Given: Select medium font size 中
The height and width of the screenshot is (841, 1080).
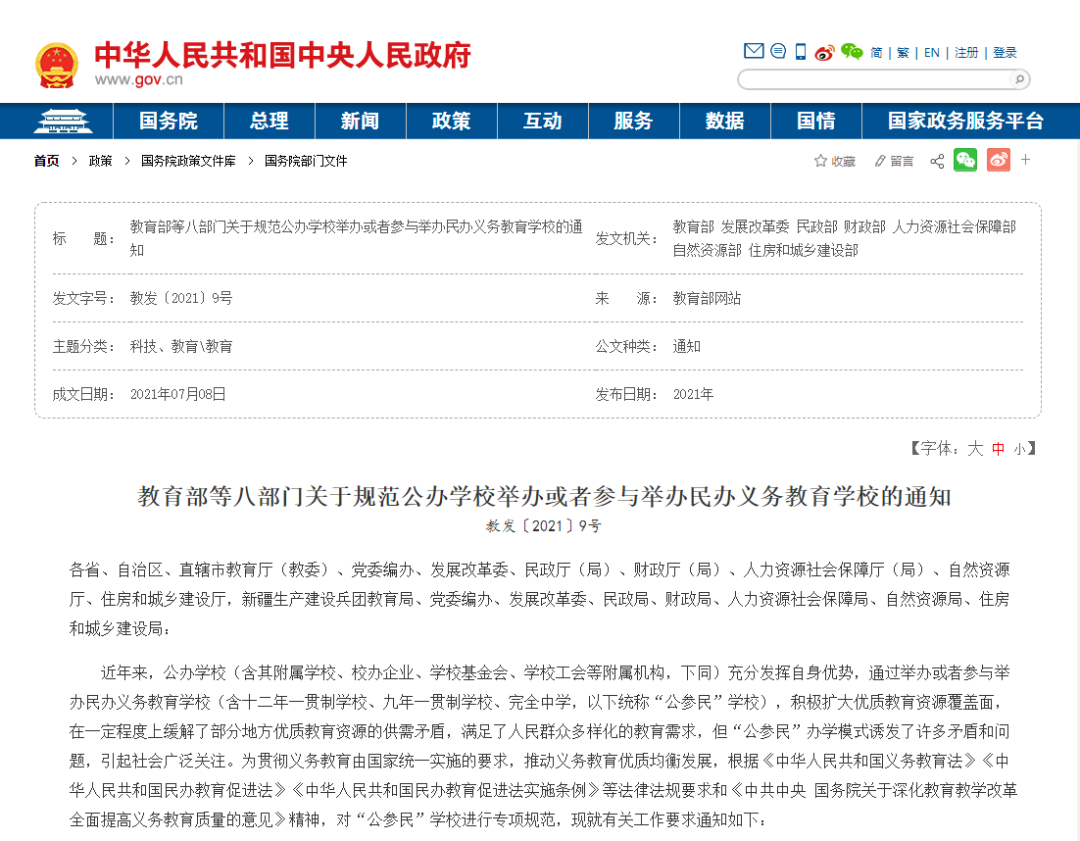Looking at the screenshot, I should coord(998,449).
